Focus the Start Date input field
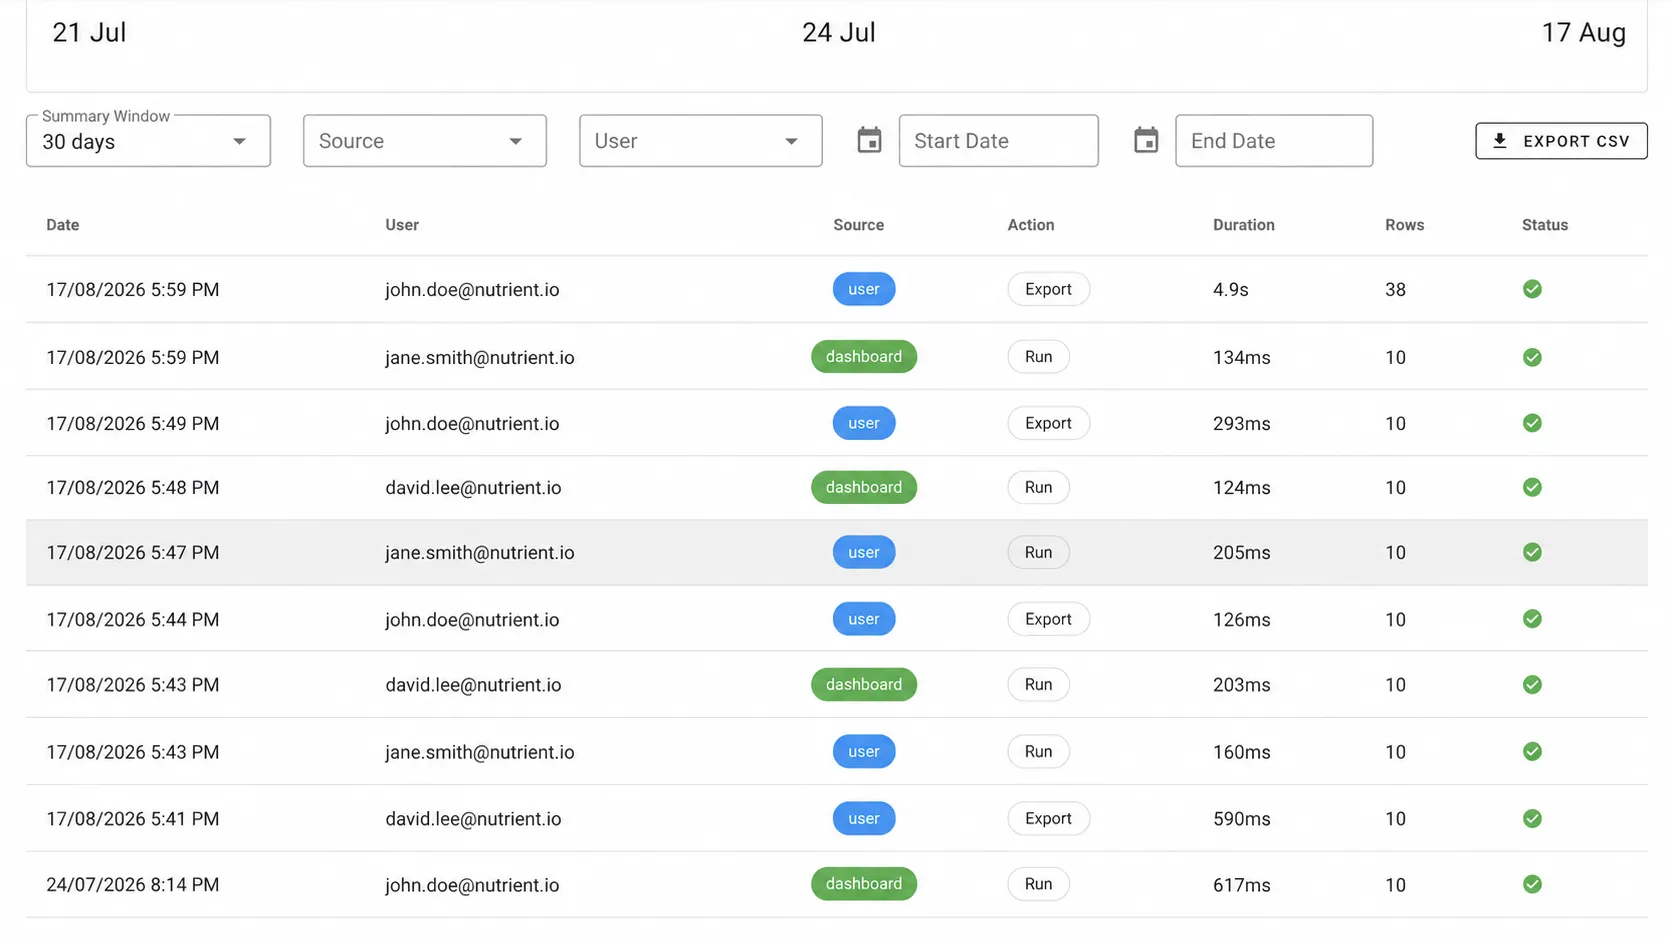The height and width of the screenshot is (941, 1672). (998, 141)
